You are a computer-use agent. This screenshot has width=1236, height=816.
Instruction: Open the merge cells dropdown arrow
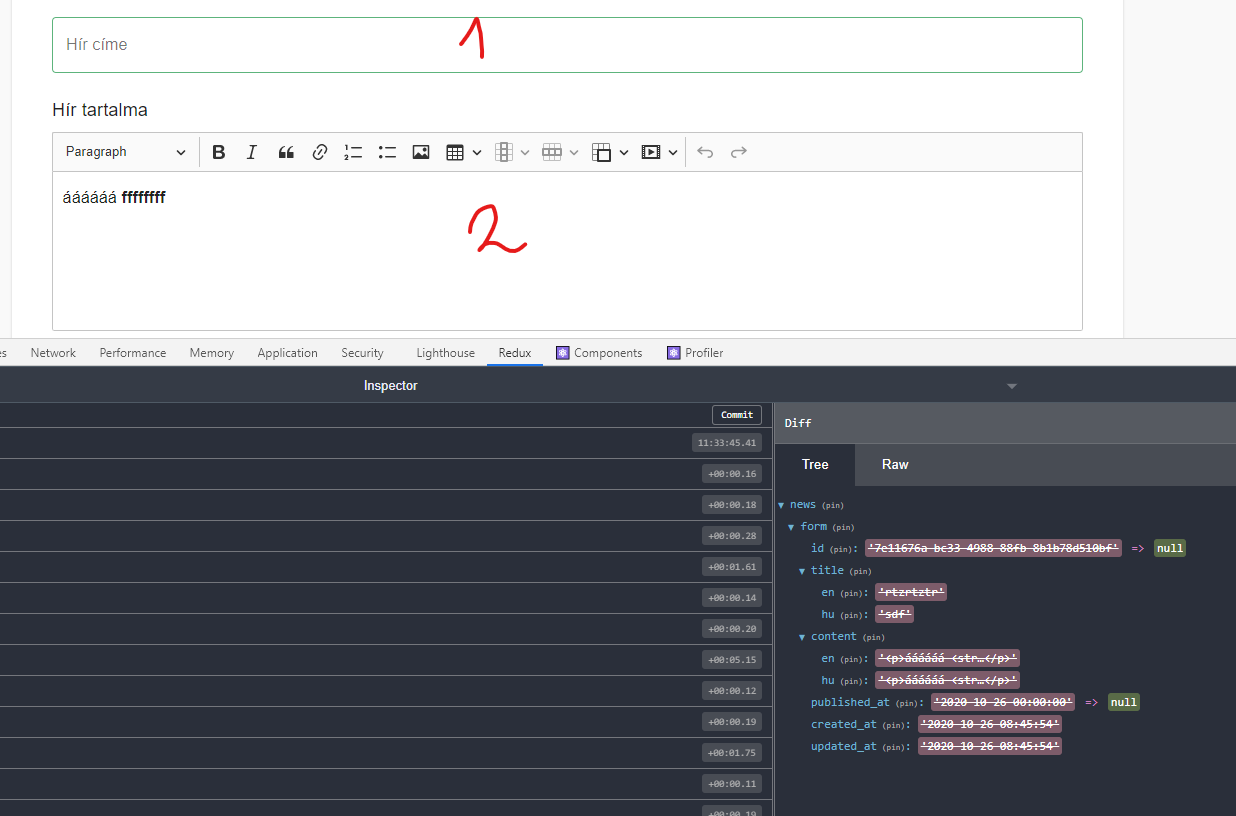[624, 152]
